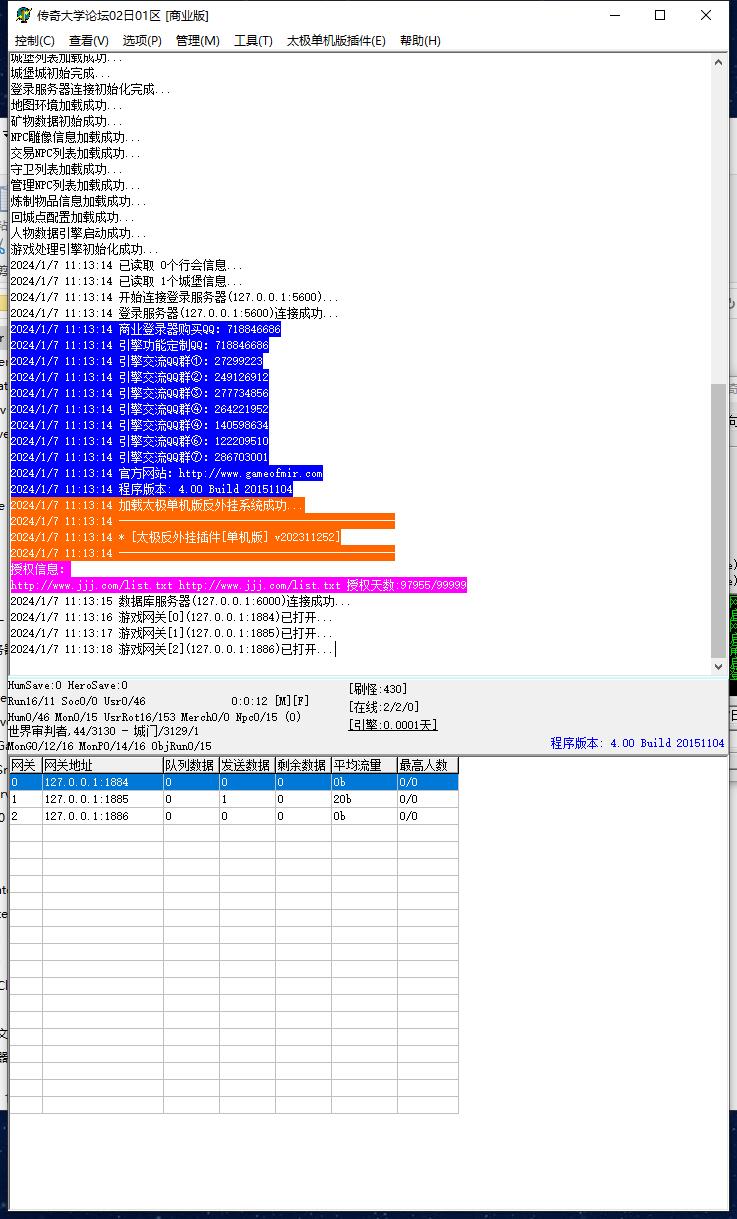The height and width of the screenshot is (1219, 737).
Task: Click the 官方网站 gameofmir.com log line
Action: pyautogui.click(x=167, y=473)
